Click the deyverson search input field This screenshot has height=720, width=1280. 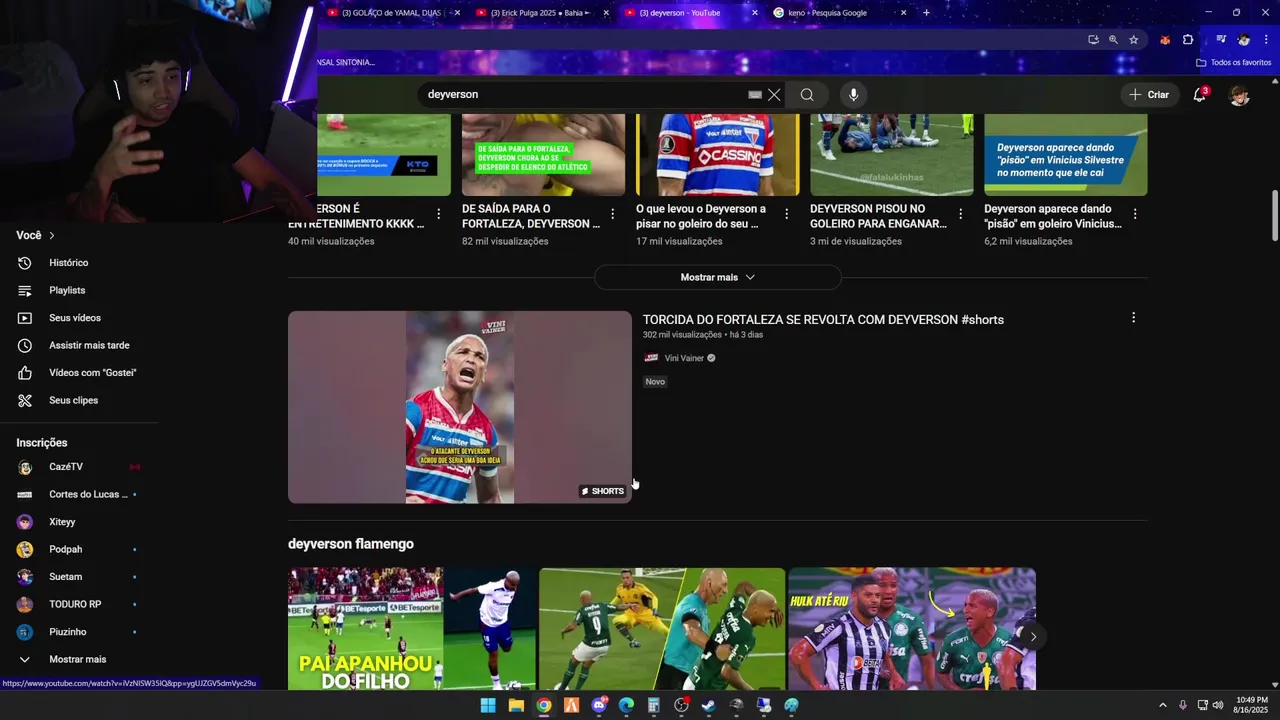[x=585, y=95]
